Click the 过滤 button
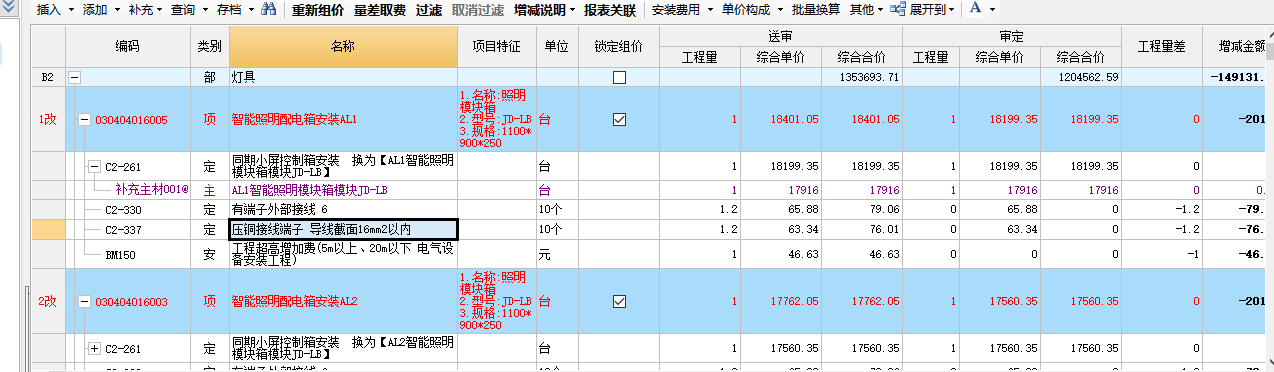The height and width of the screenshot is (372, 1274). click(429, 10)
